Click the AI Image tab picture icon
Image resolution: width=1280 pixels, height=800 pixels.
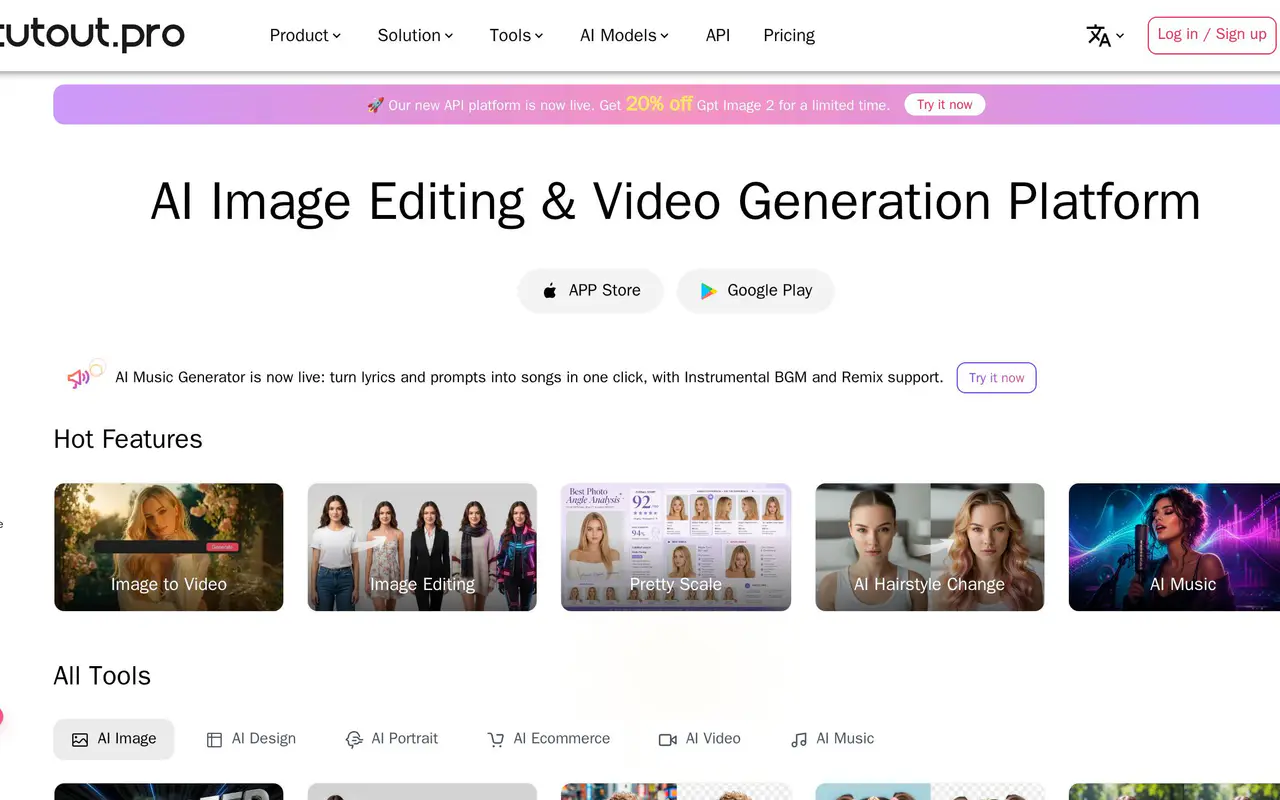point(80,740)
